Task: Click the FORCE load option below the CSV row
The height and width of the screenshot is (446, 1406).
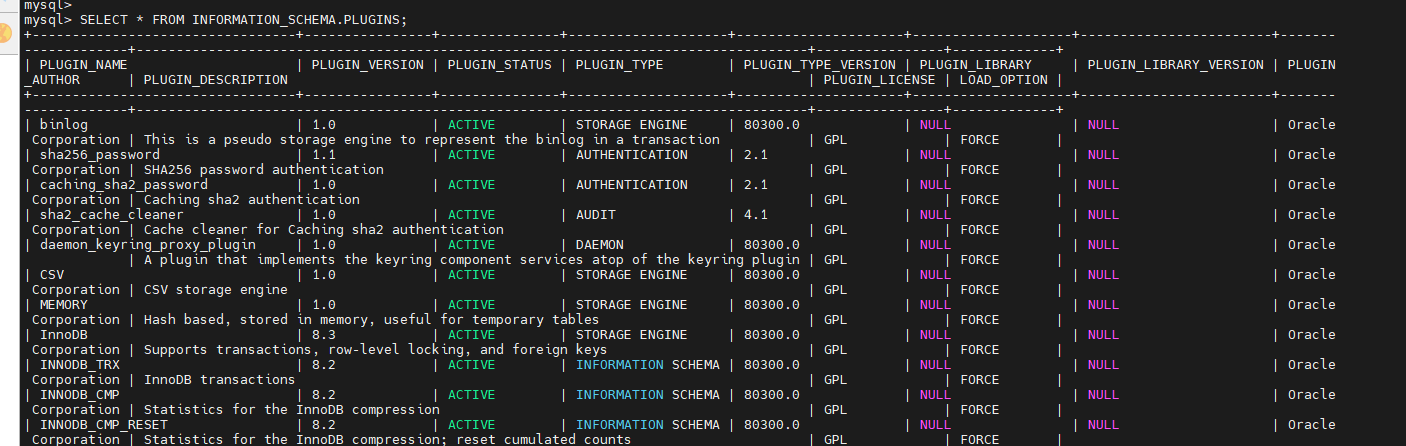Action: pos(980,290)
